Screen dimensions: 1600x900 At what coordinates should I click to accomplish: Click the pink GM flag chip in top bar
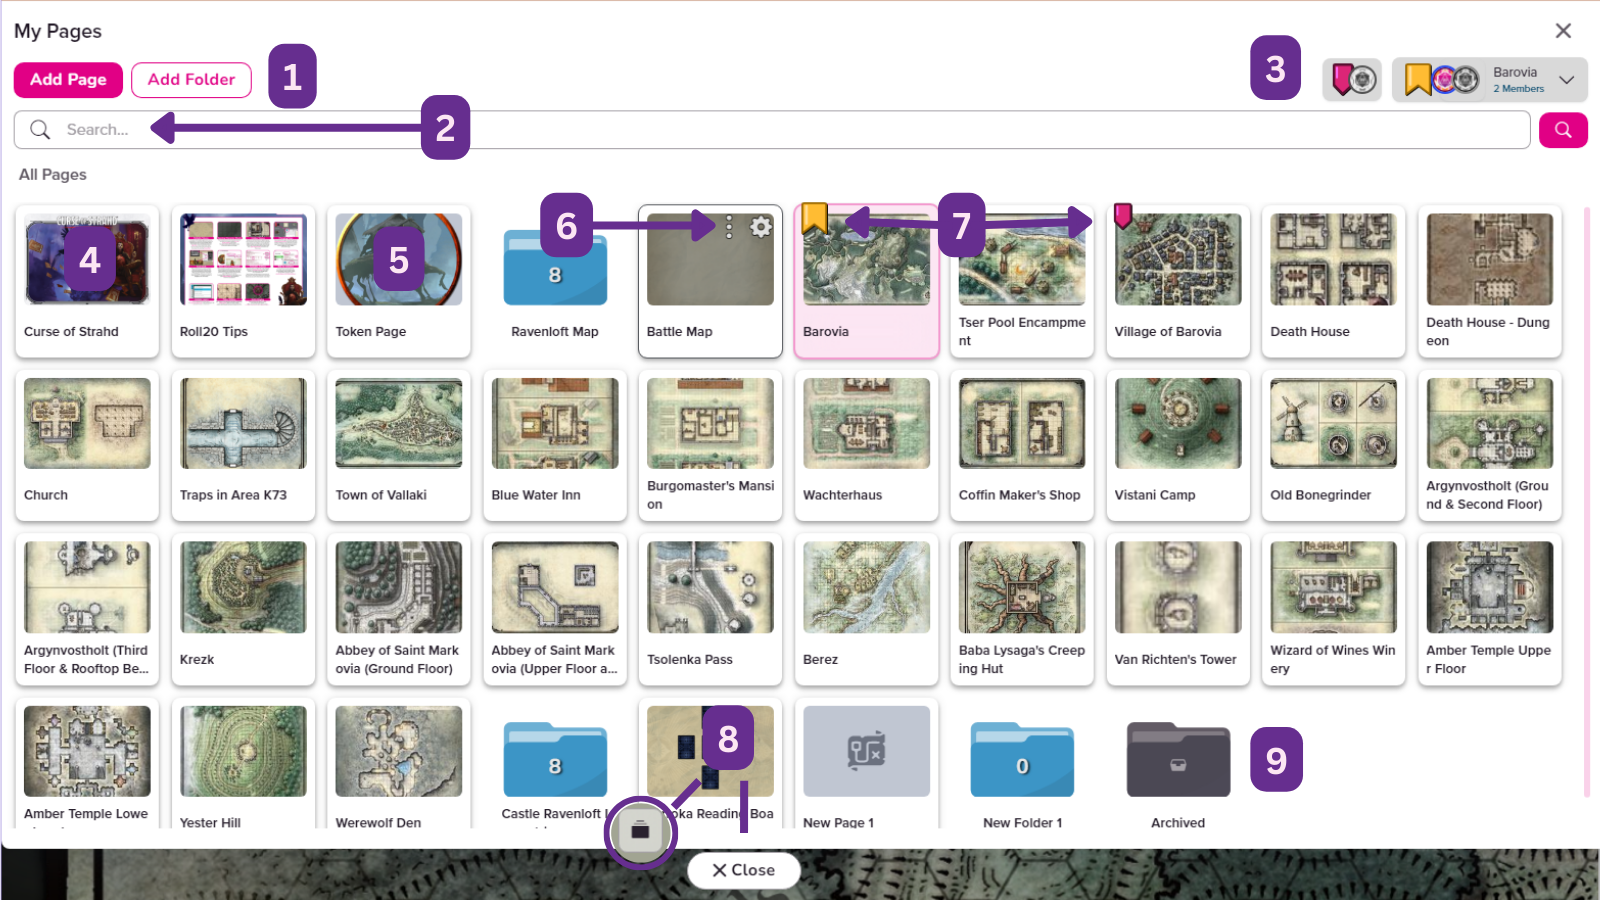pyautogui.click(x=1352, y=79)
